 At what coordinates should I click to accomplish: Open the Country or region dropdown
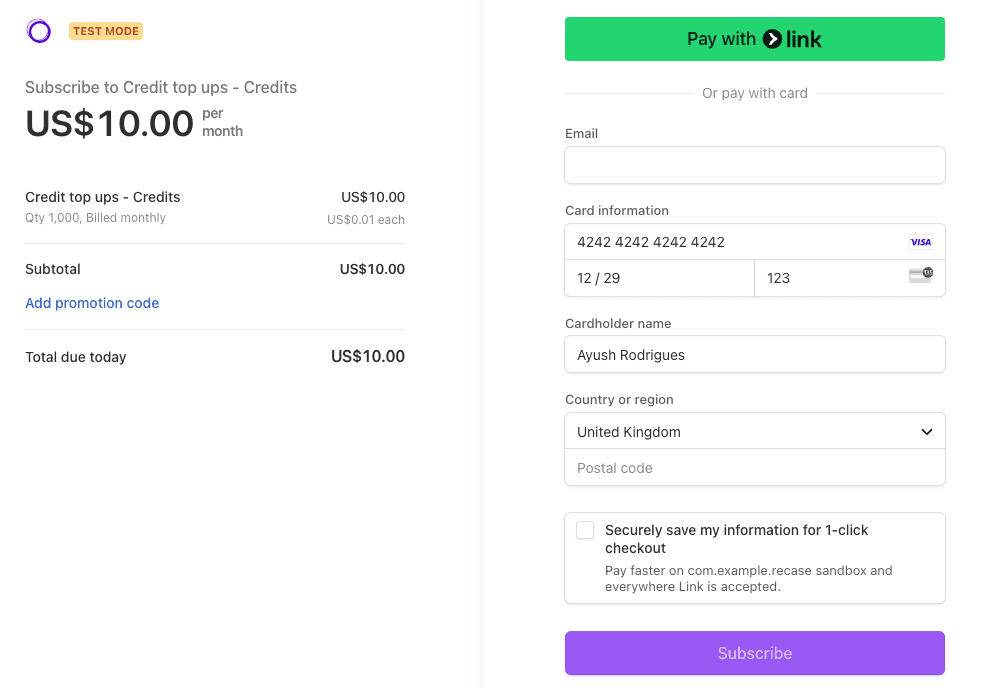point(755,432)
